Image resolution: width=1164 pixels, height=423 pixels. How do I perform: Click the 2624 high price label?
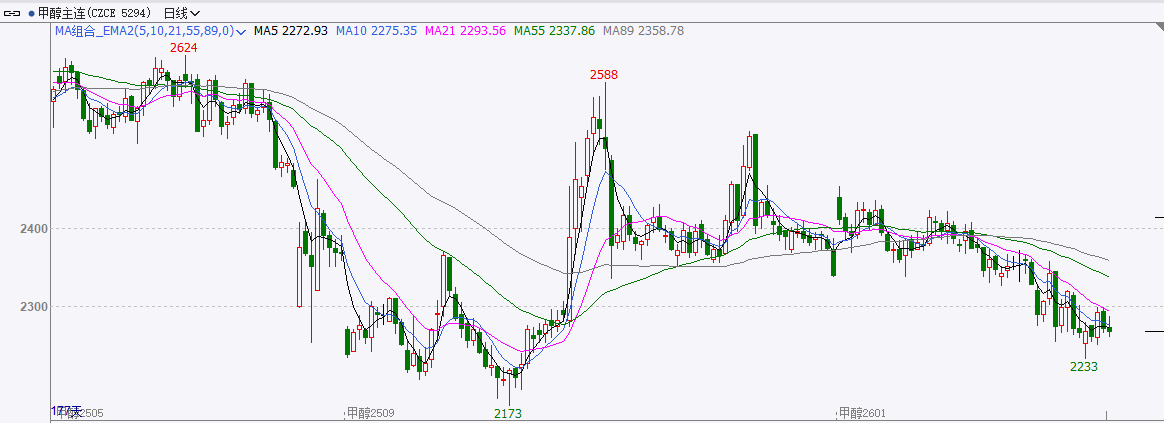tap(184, 48)
